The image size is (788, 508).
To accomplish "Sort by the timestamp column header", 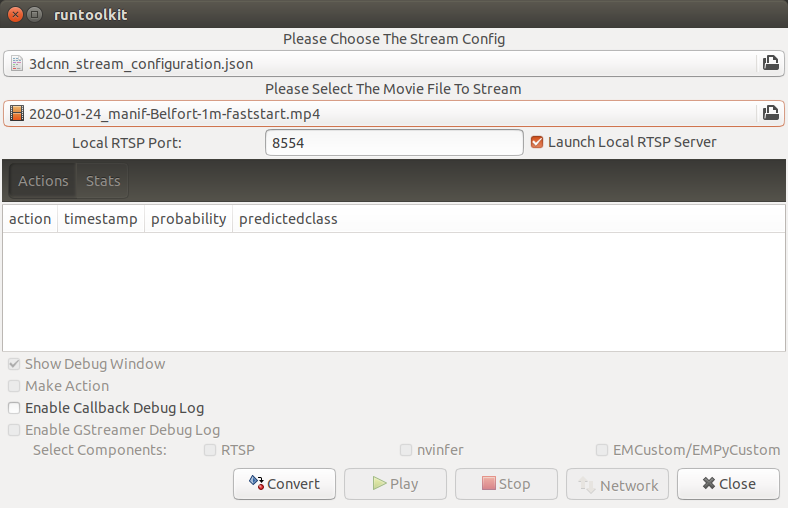I will 101,219.
